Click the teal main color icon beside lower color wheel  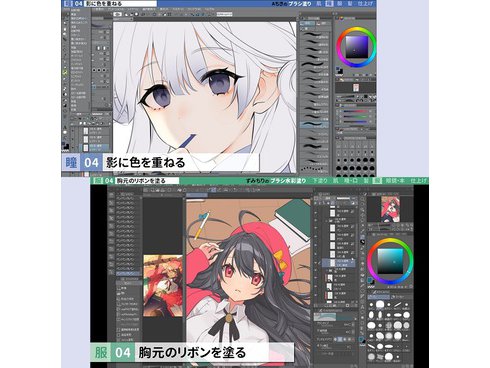[370, 280]
